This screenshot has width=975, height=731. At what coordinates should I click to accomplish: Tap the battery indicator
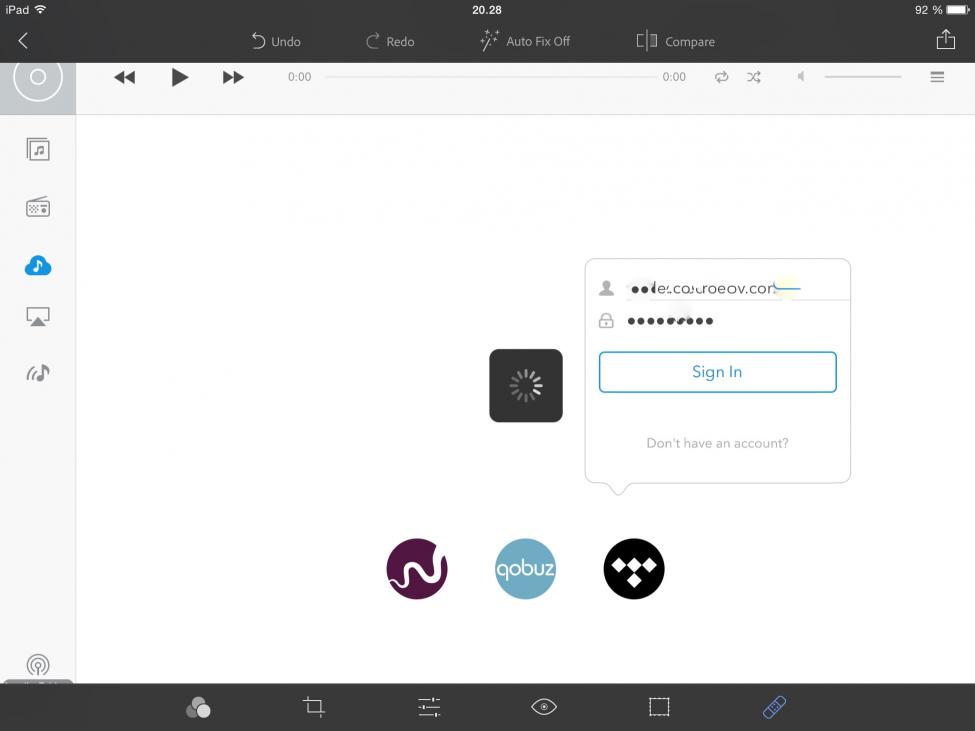(958, 9)
